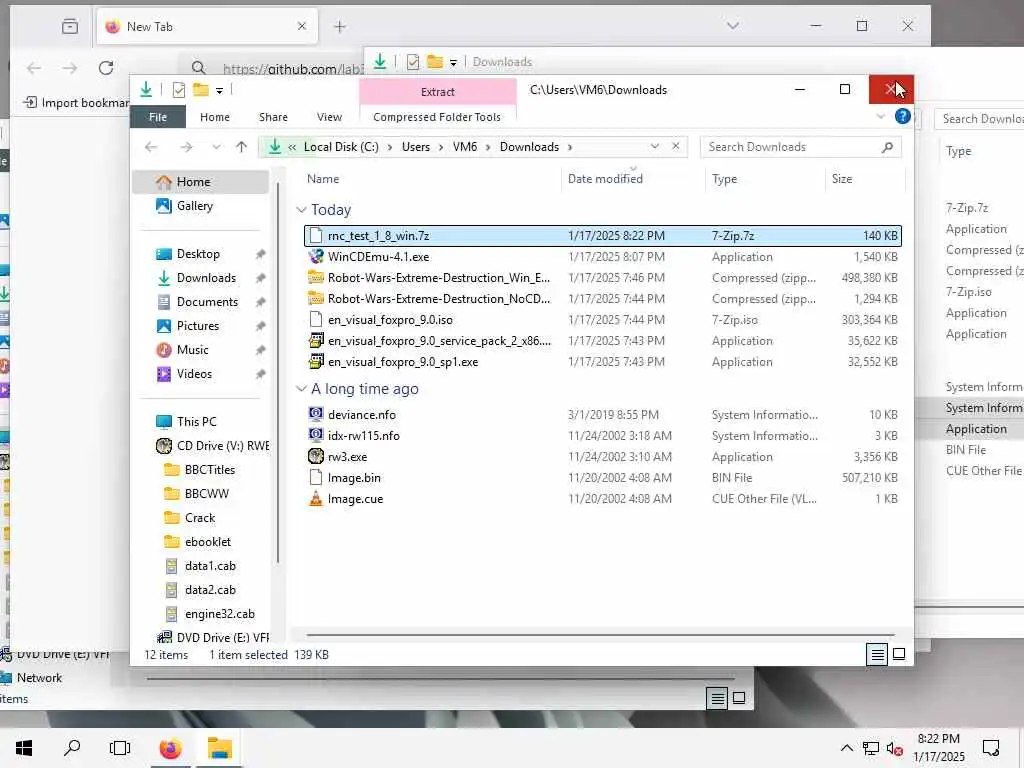Screen dimensions: 1024x768
Task: Click quick access Properties checkmark icon
Action: coord(178,90)
